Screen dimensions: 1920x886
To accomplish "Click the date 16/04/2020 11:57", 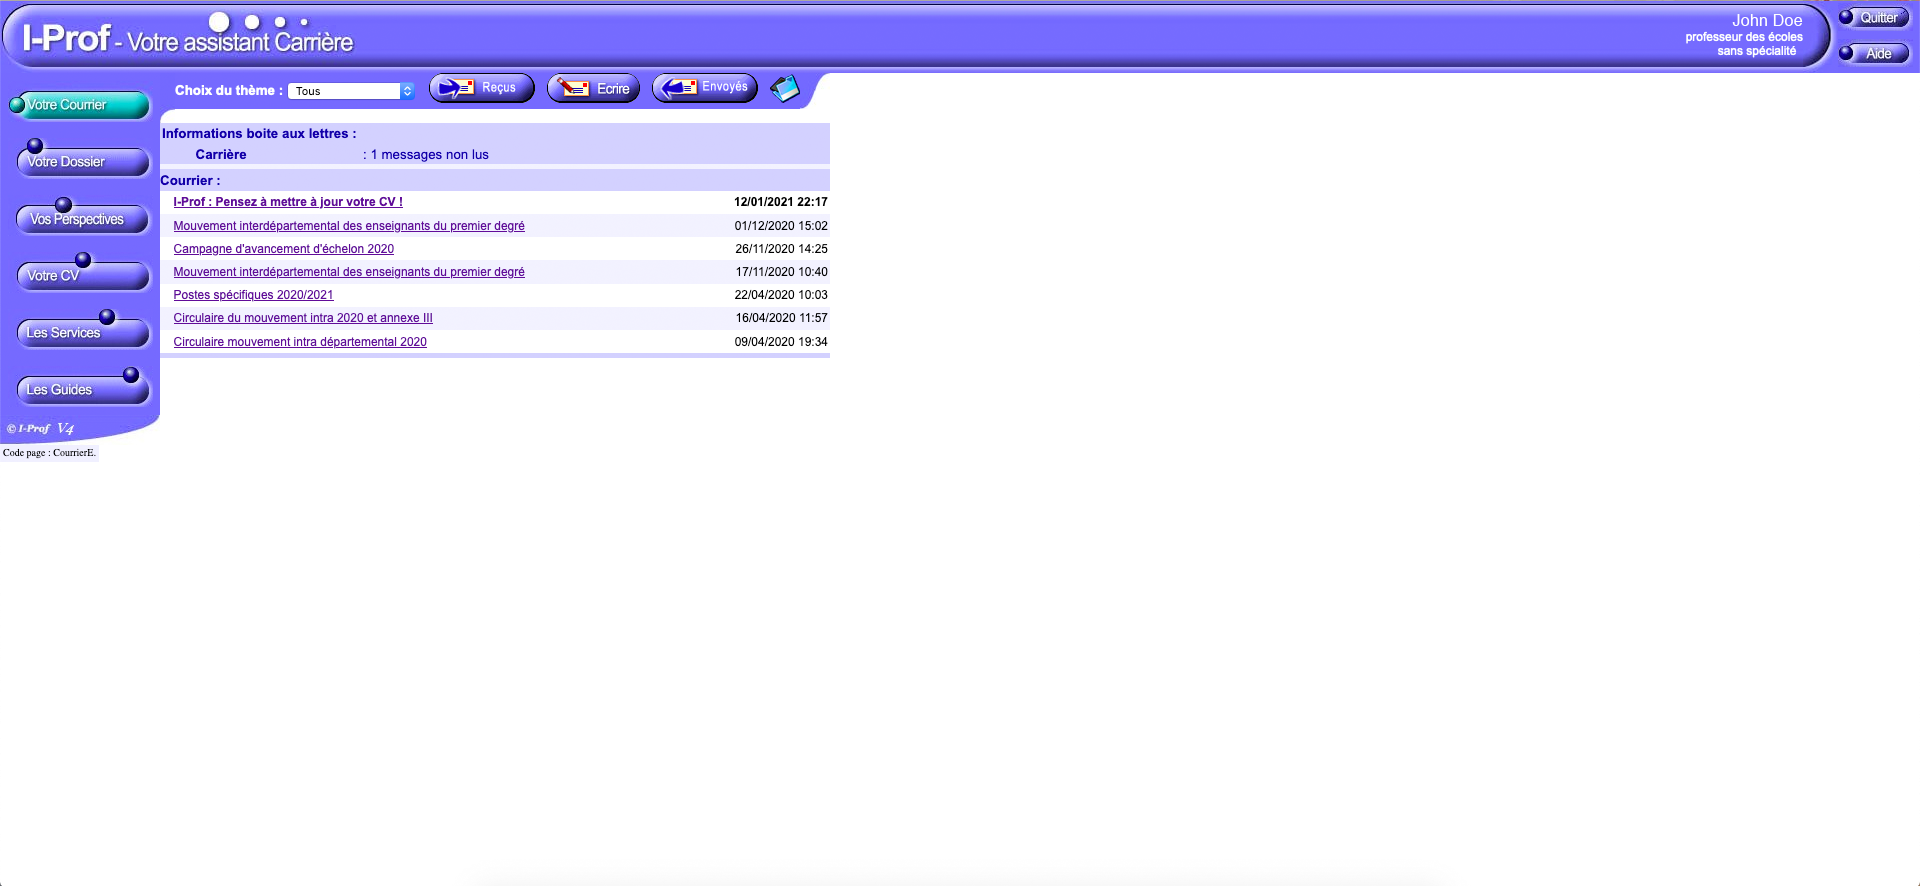I will 781,318.
